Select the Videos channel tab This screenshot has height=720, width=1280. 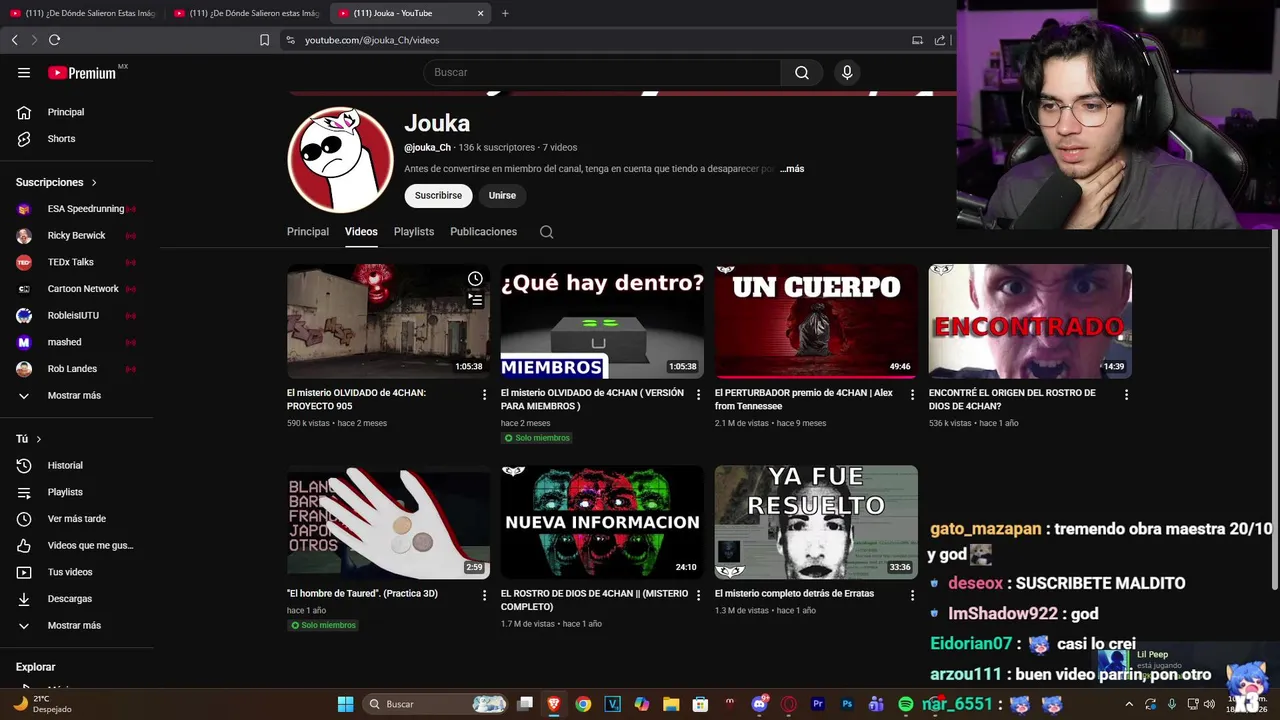(x=361, y=232)
